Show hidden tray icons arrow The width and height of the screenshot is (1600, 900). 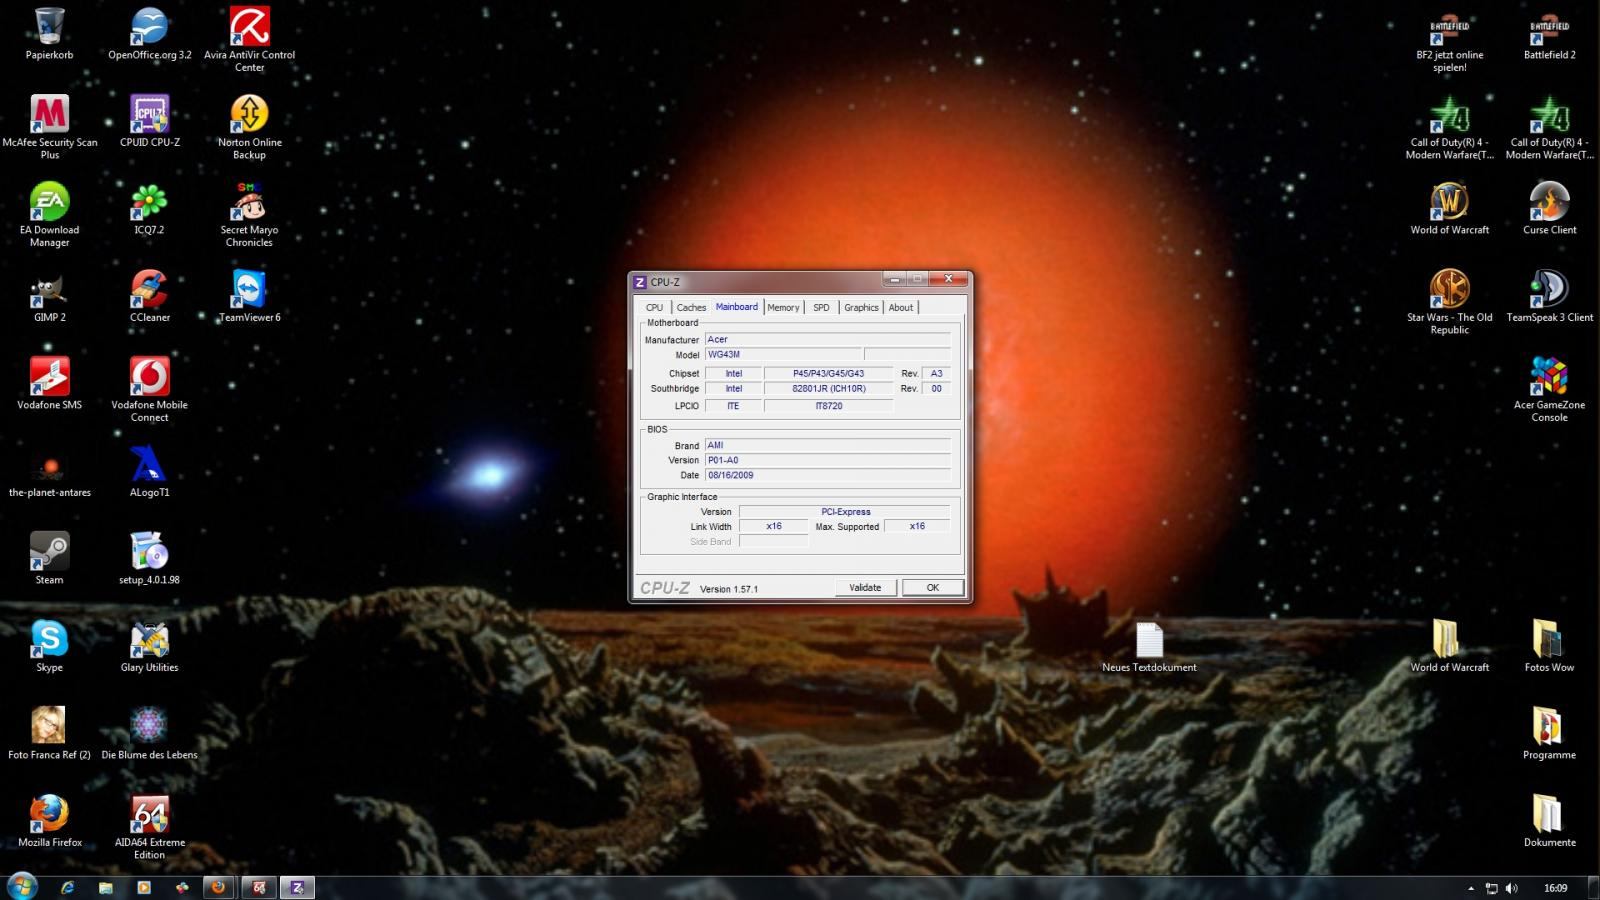(x=1471, y=888)
